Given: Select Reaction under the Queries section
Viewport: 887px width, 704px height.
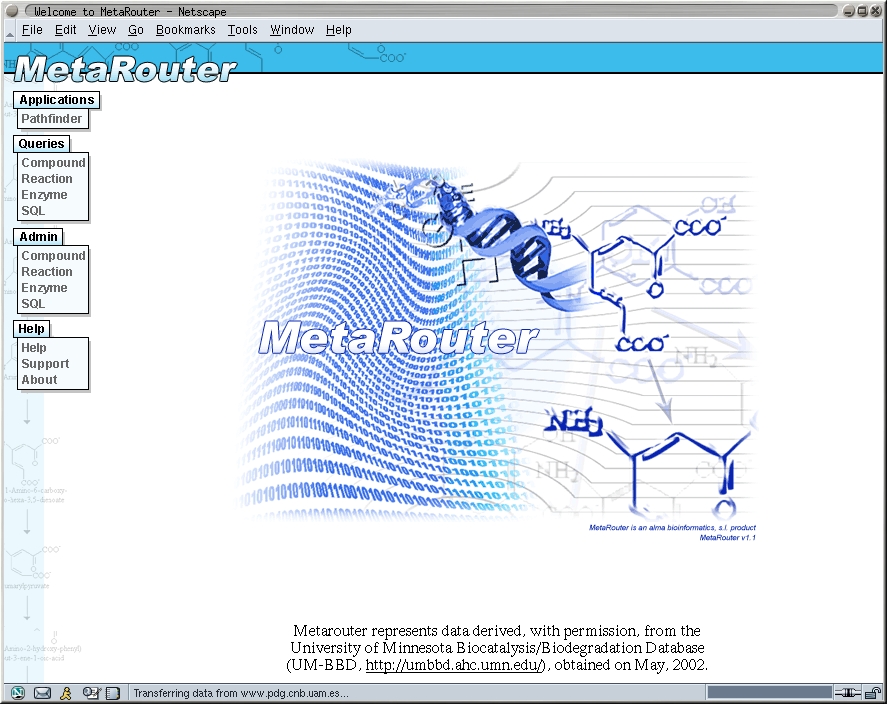Looking at the screenshot, I should [x=47, y=179].
